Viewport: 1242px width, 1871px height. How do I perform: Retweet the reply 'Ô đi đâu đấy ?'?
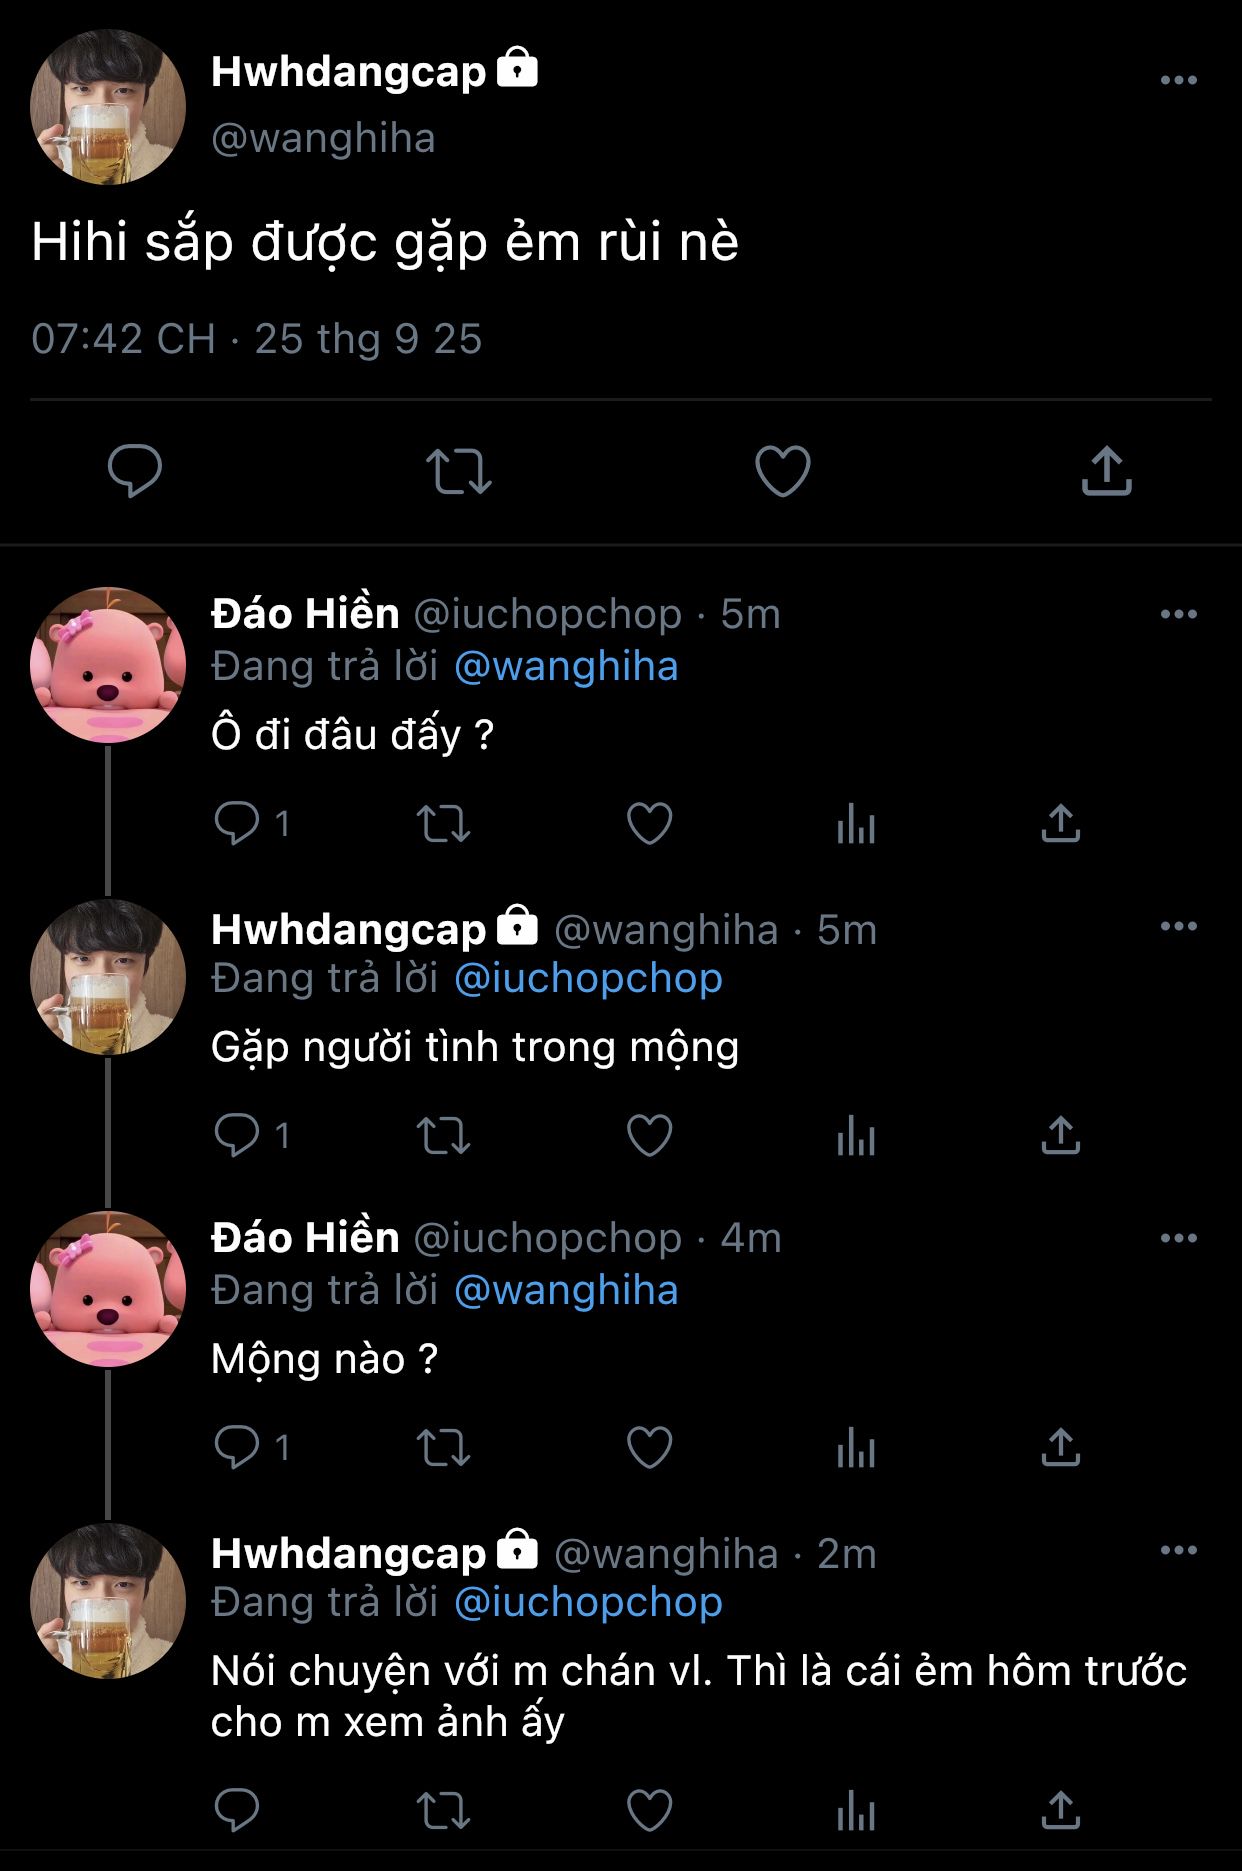(x=443, y=824)
